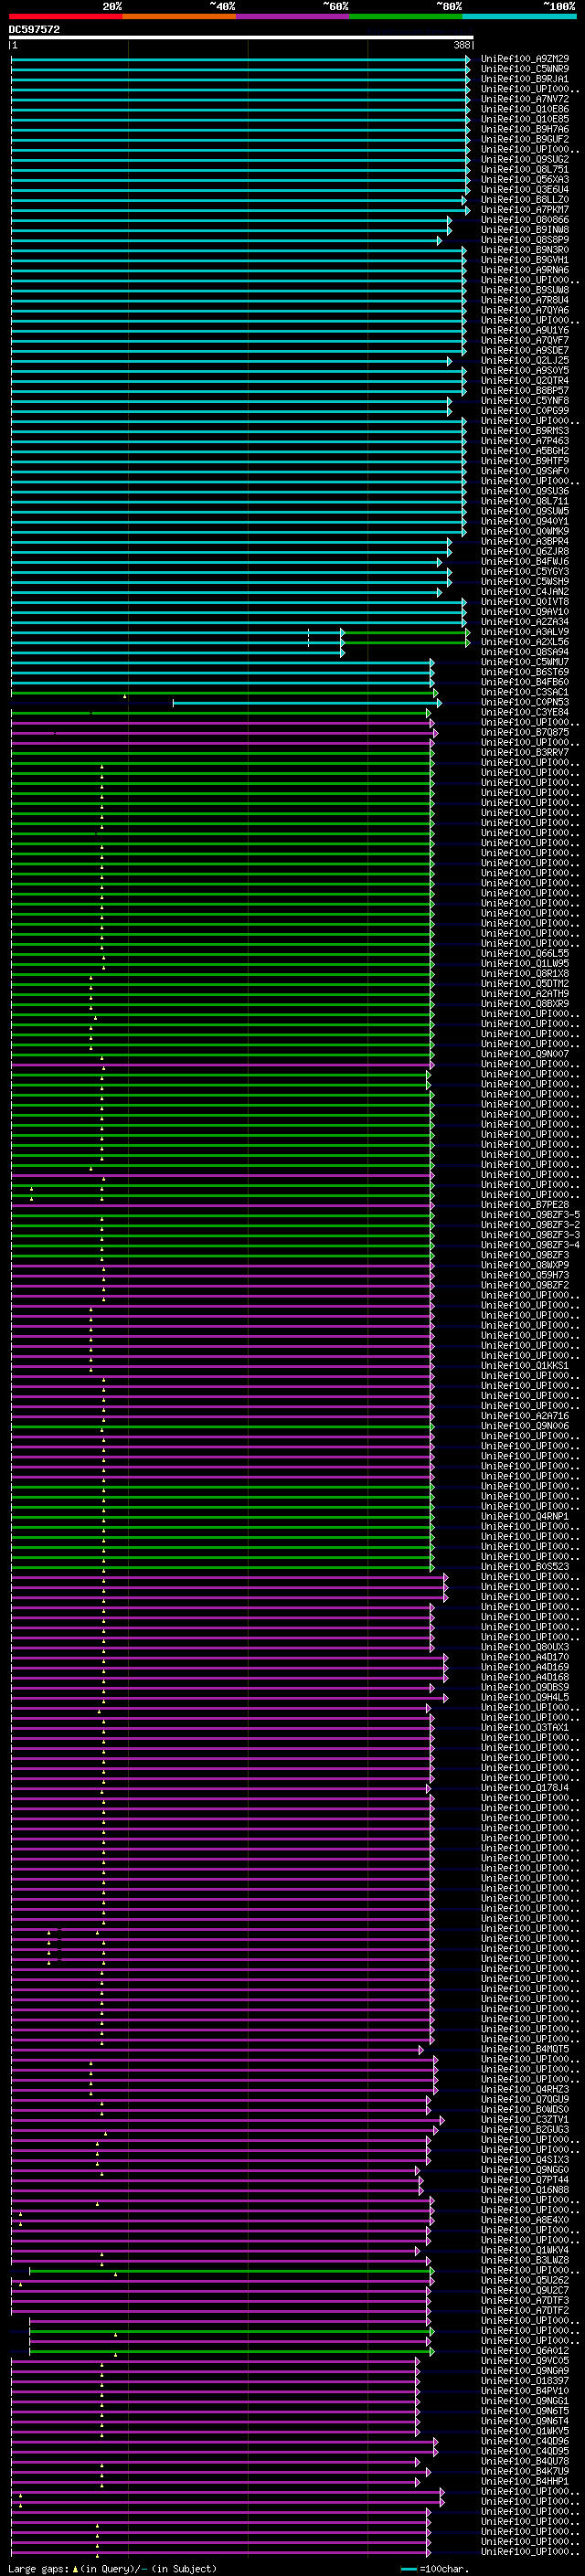Screen dimensions: 585x2576
Task: Select hit label UniRef100_A3ALV9
Action: tap(525, 632)
